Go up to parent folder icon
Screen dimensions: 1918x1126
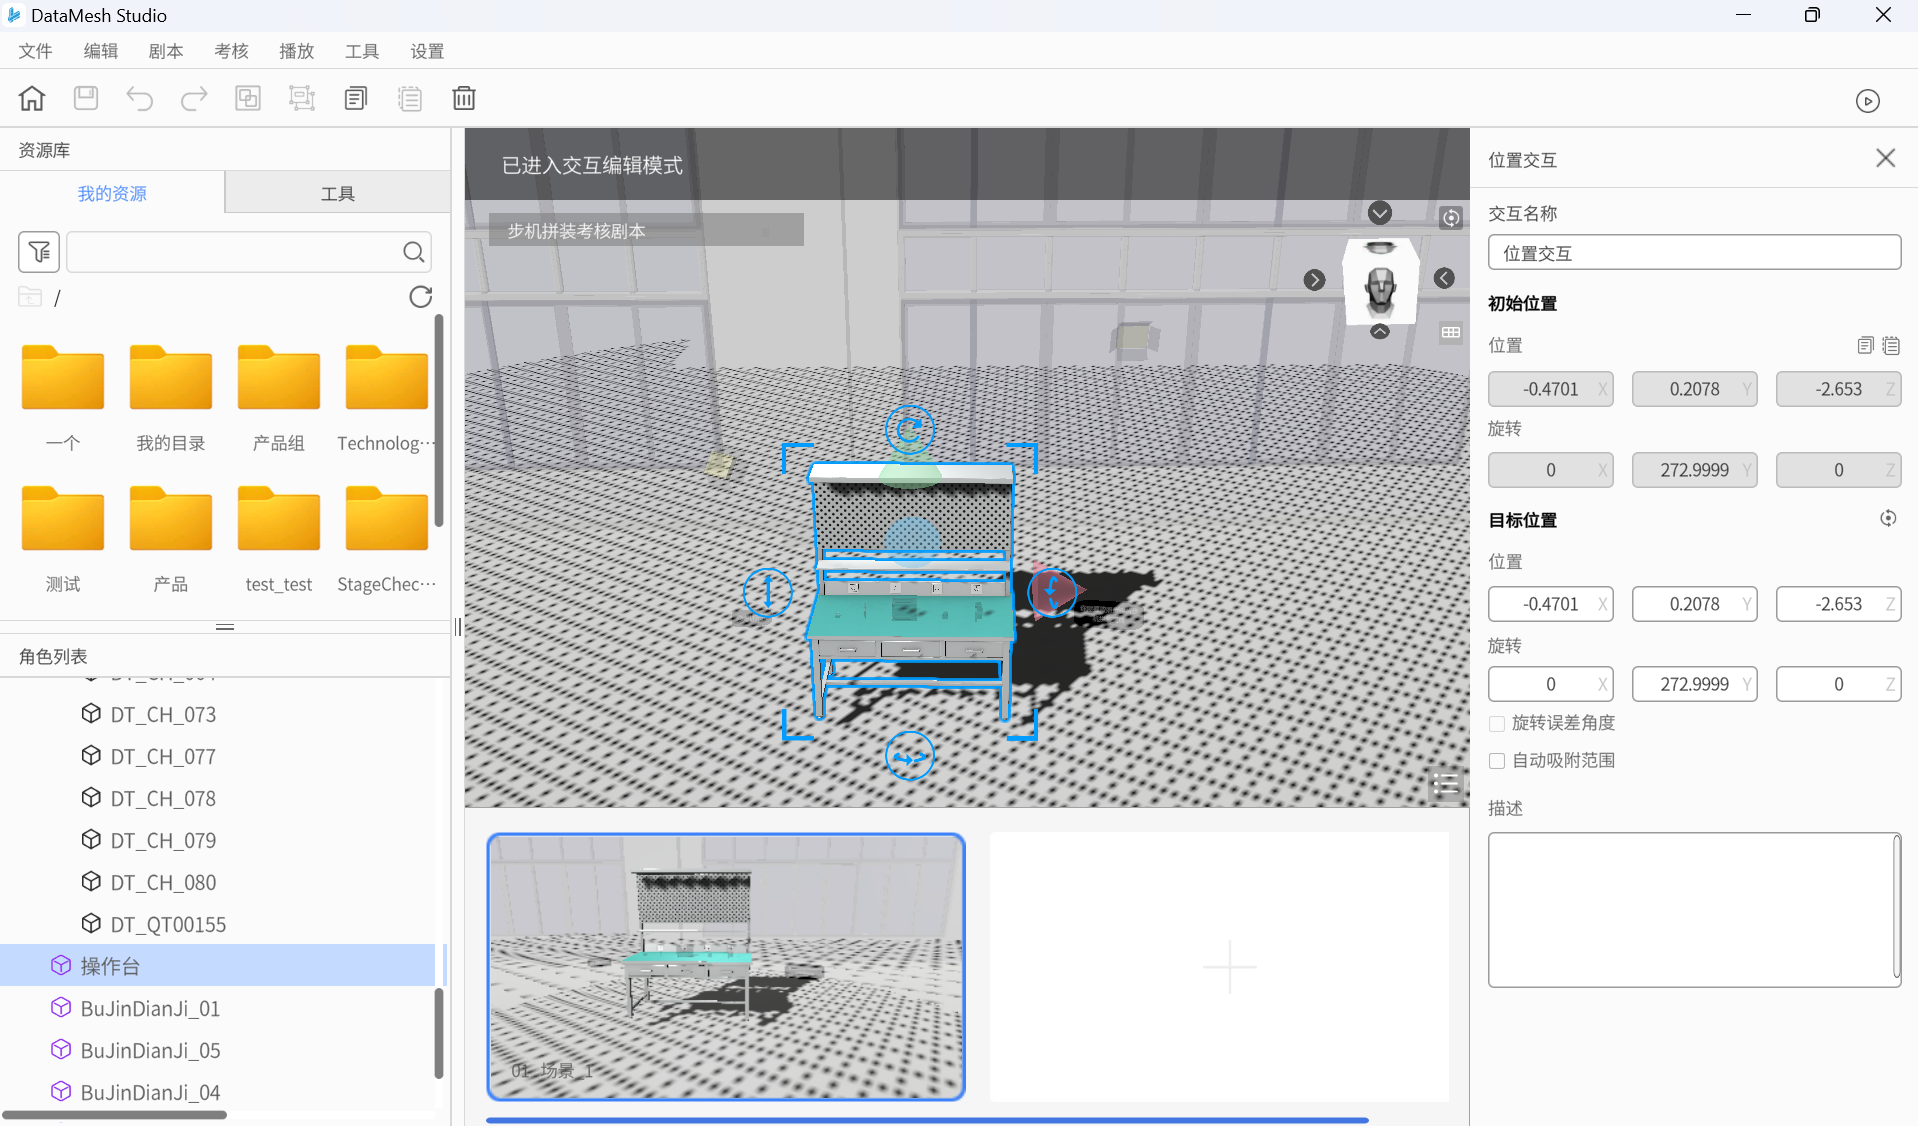click(x=30, y=297)
